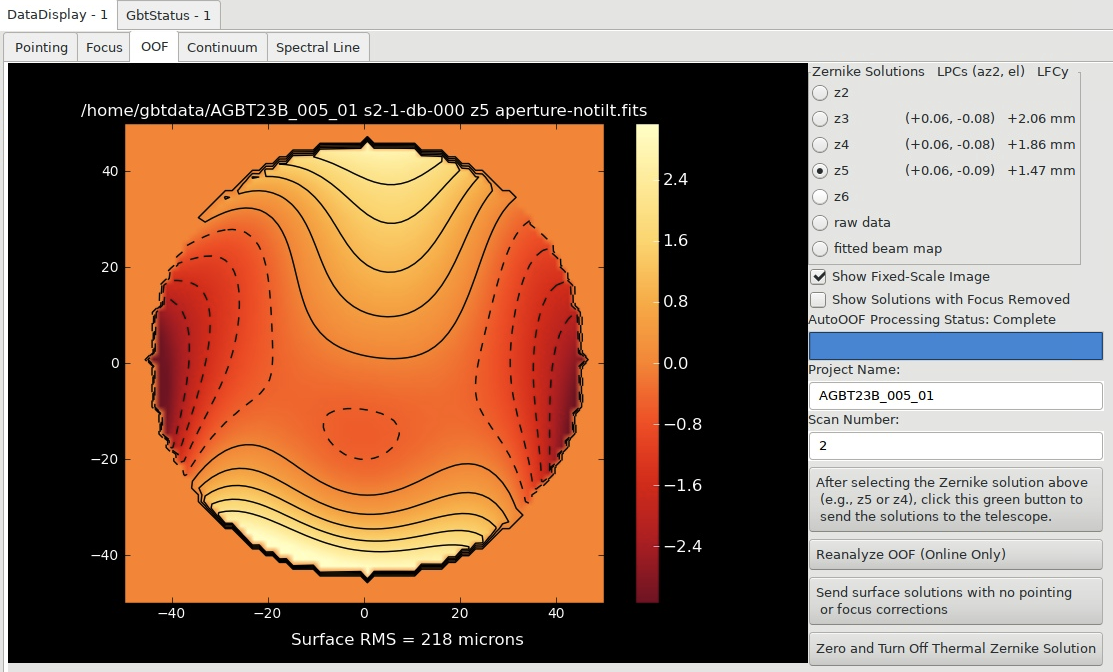Click the colorbar next to the aperture map
Viewport: 1113px width, 672px height.
[x=647, y=363]
